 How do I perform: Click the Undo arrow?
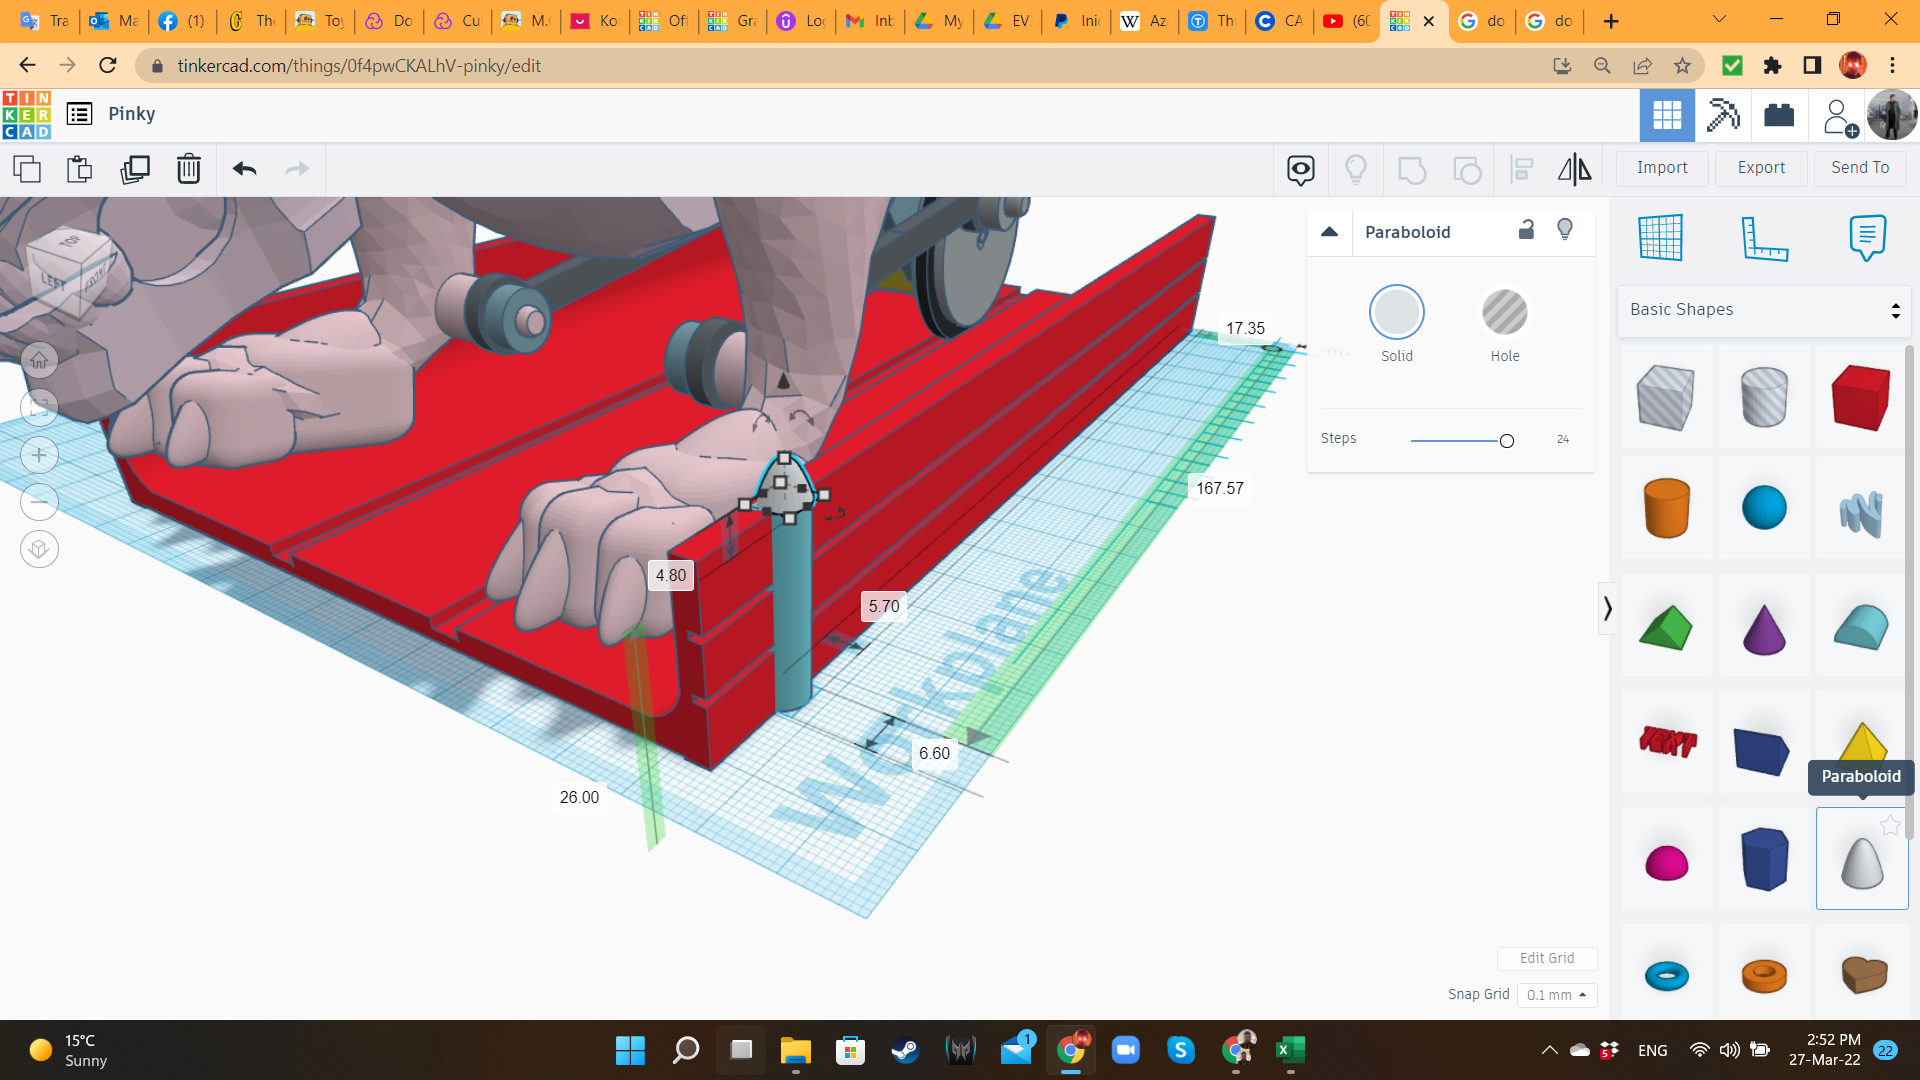click(x=245, y=169)
